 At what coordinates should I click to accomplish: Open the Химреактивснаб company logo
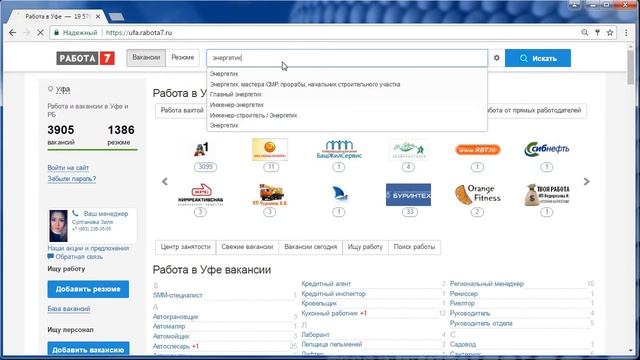[200, 195]
